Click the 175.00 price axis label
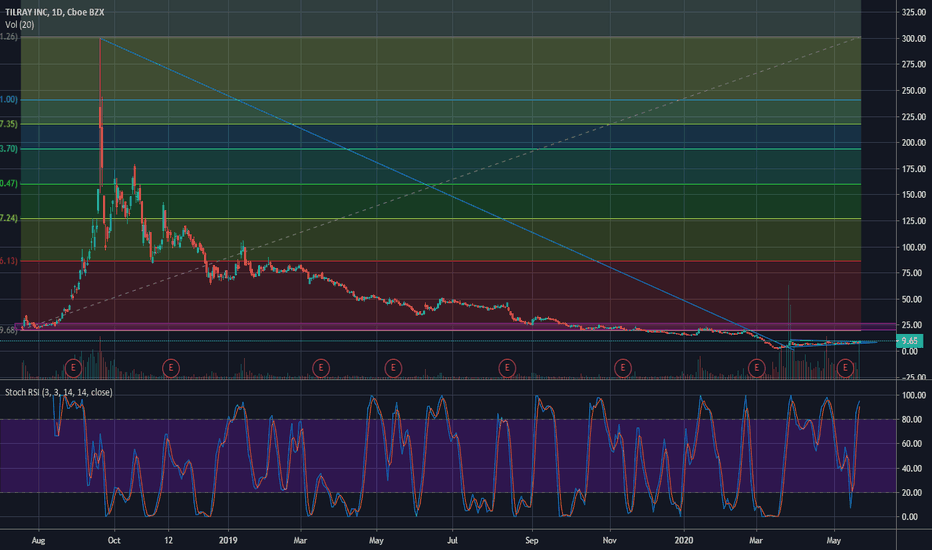932x550 pixels. coord(914,169)
